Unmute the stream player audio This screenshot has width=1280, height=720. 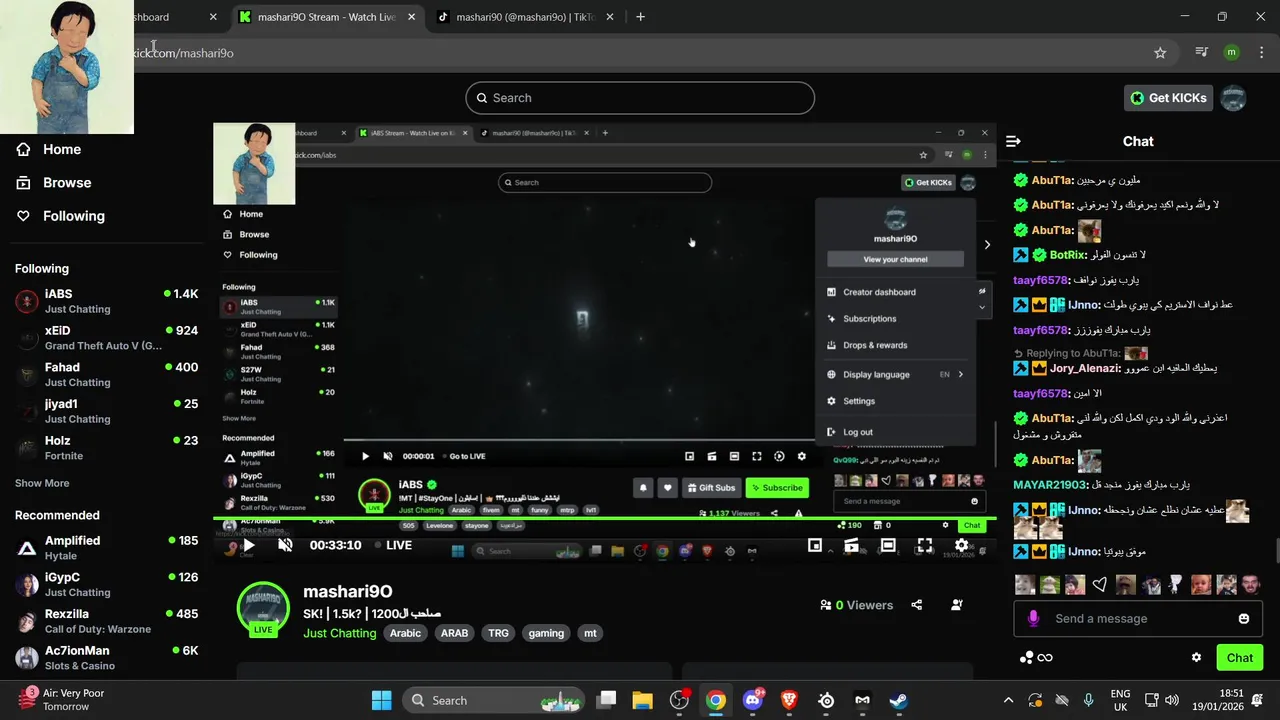click(285, 545)
